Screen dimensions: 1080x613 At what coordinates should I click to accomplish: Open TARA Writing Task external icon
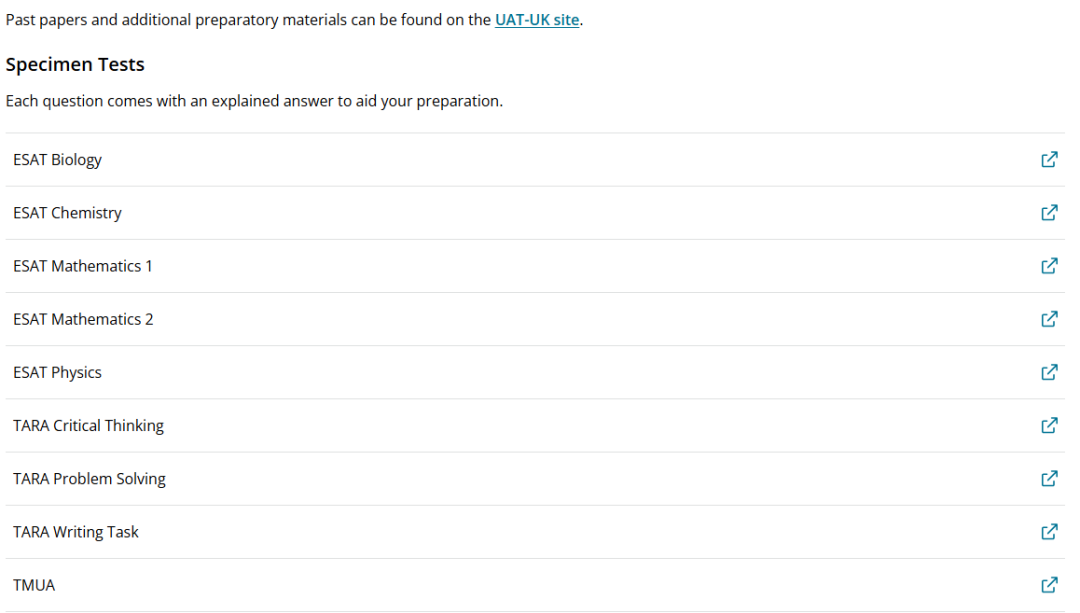(x=1049, y=531)
